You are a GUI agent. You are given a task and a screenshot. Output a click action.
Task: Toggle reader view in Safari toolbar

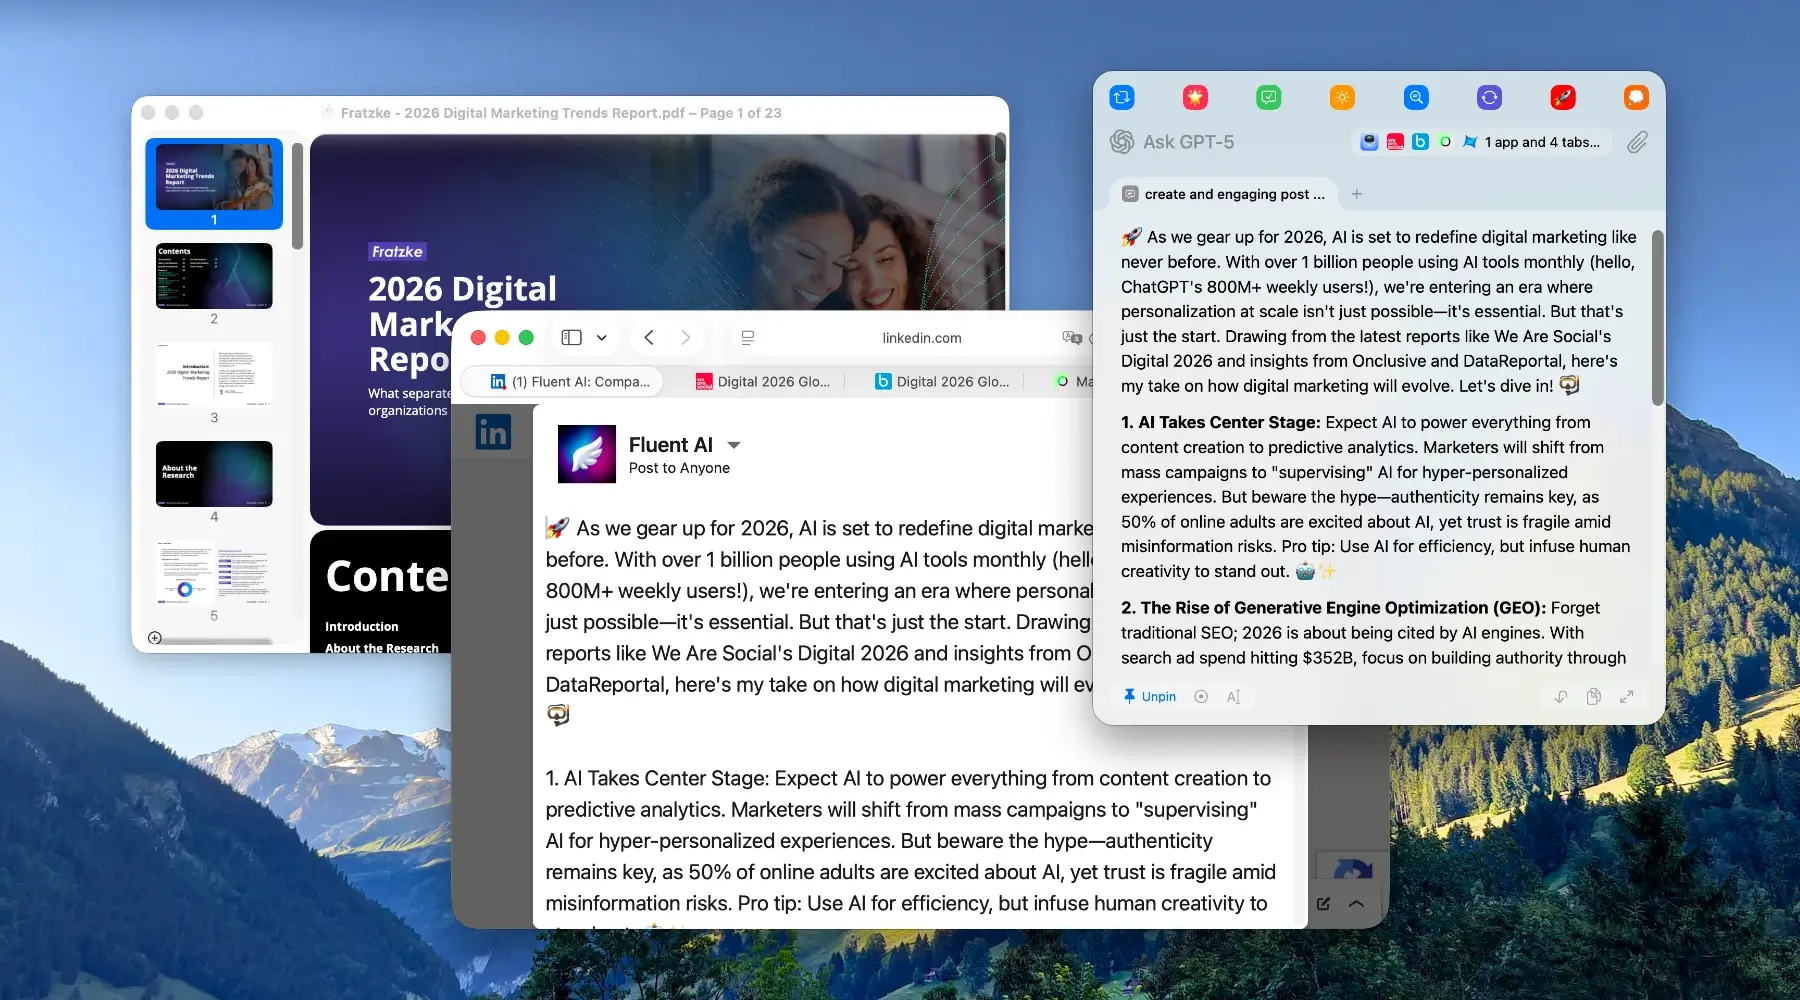(747, 337)
